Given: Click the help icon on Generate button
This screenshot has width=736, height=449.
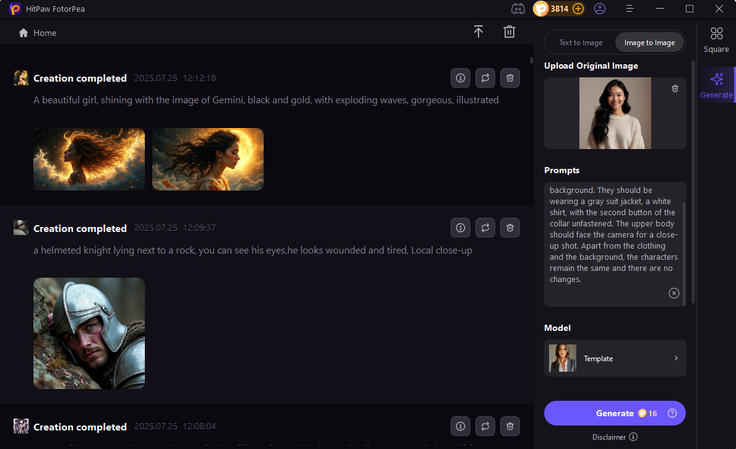Looking at the screenshot, I should 672,413.
